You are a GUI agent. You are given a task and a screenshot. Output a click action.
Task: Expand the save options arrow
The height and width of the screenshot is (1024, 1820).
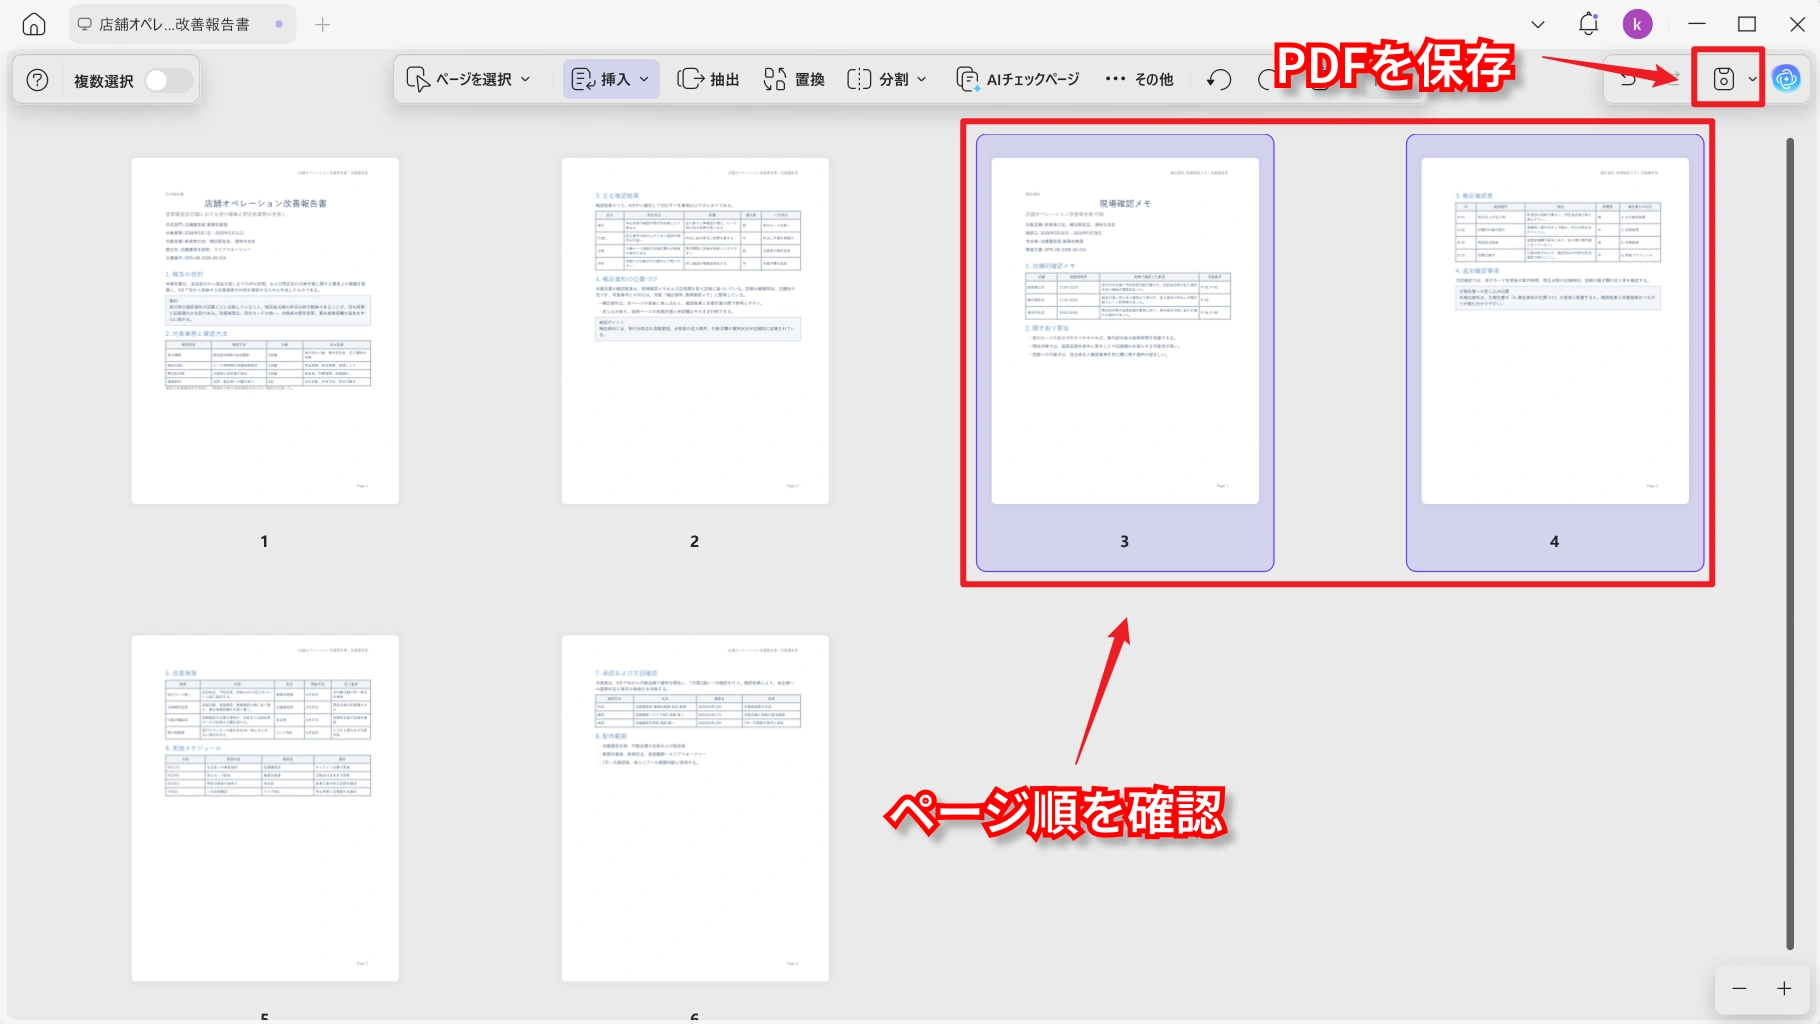[1752, 79]
